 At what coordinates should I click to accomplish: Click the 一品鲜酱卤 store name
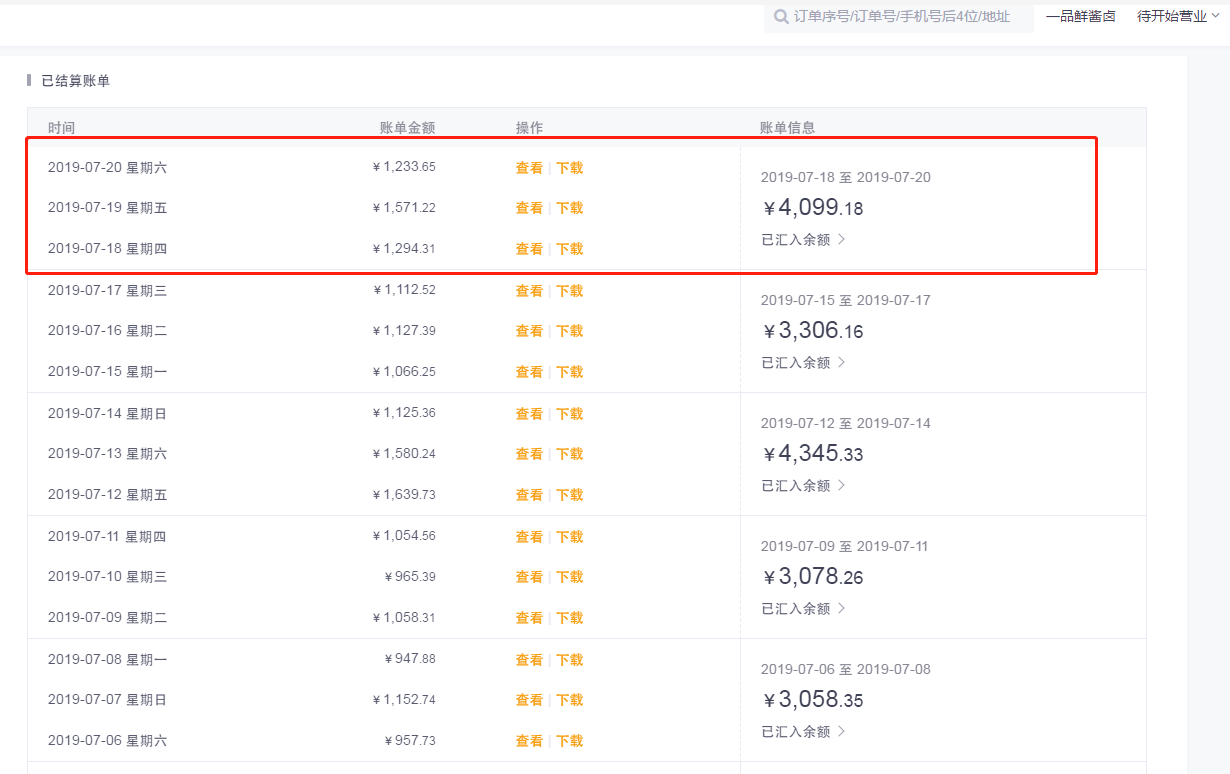(1081, 16)
